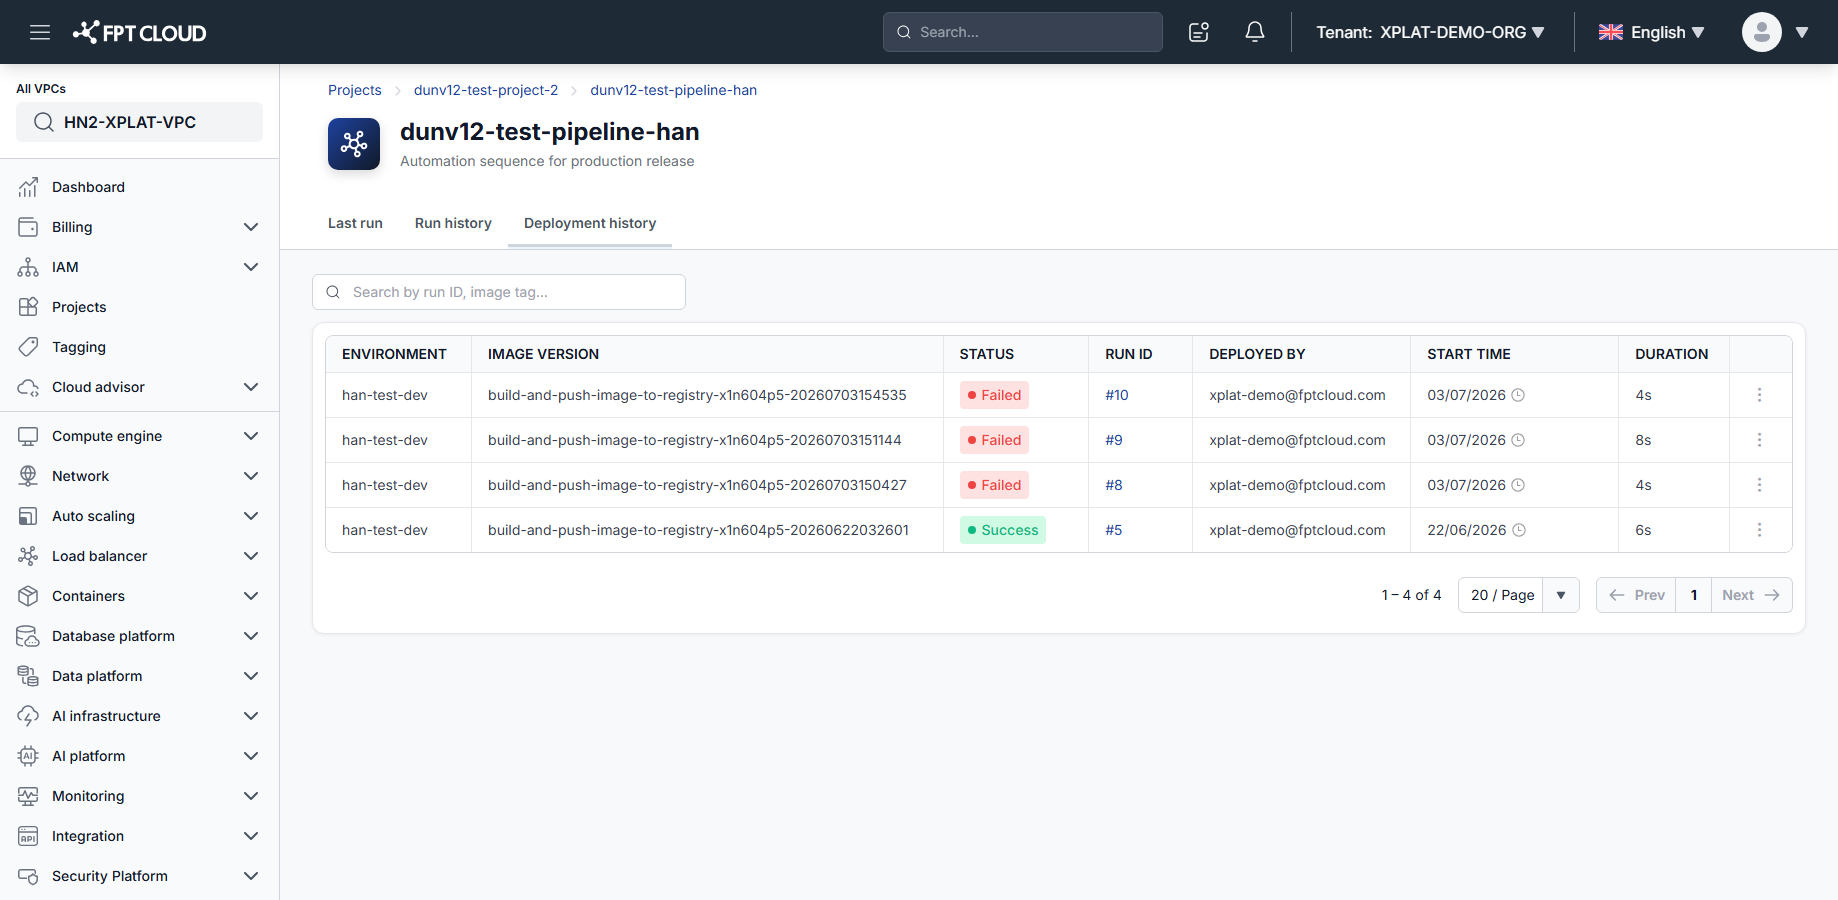
Task: Expand the Network menu chevron
Action: 251,476
